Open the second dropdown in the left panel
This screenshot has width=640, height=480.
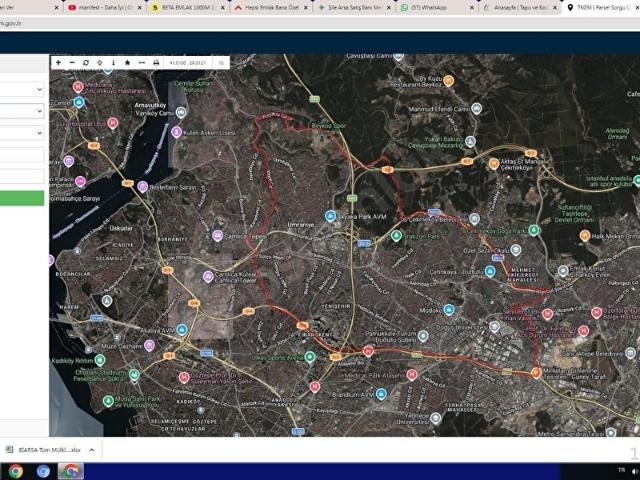[x=21, y=111]
